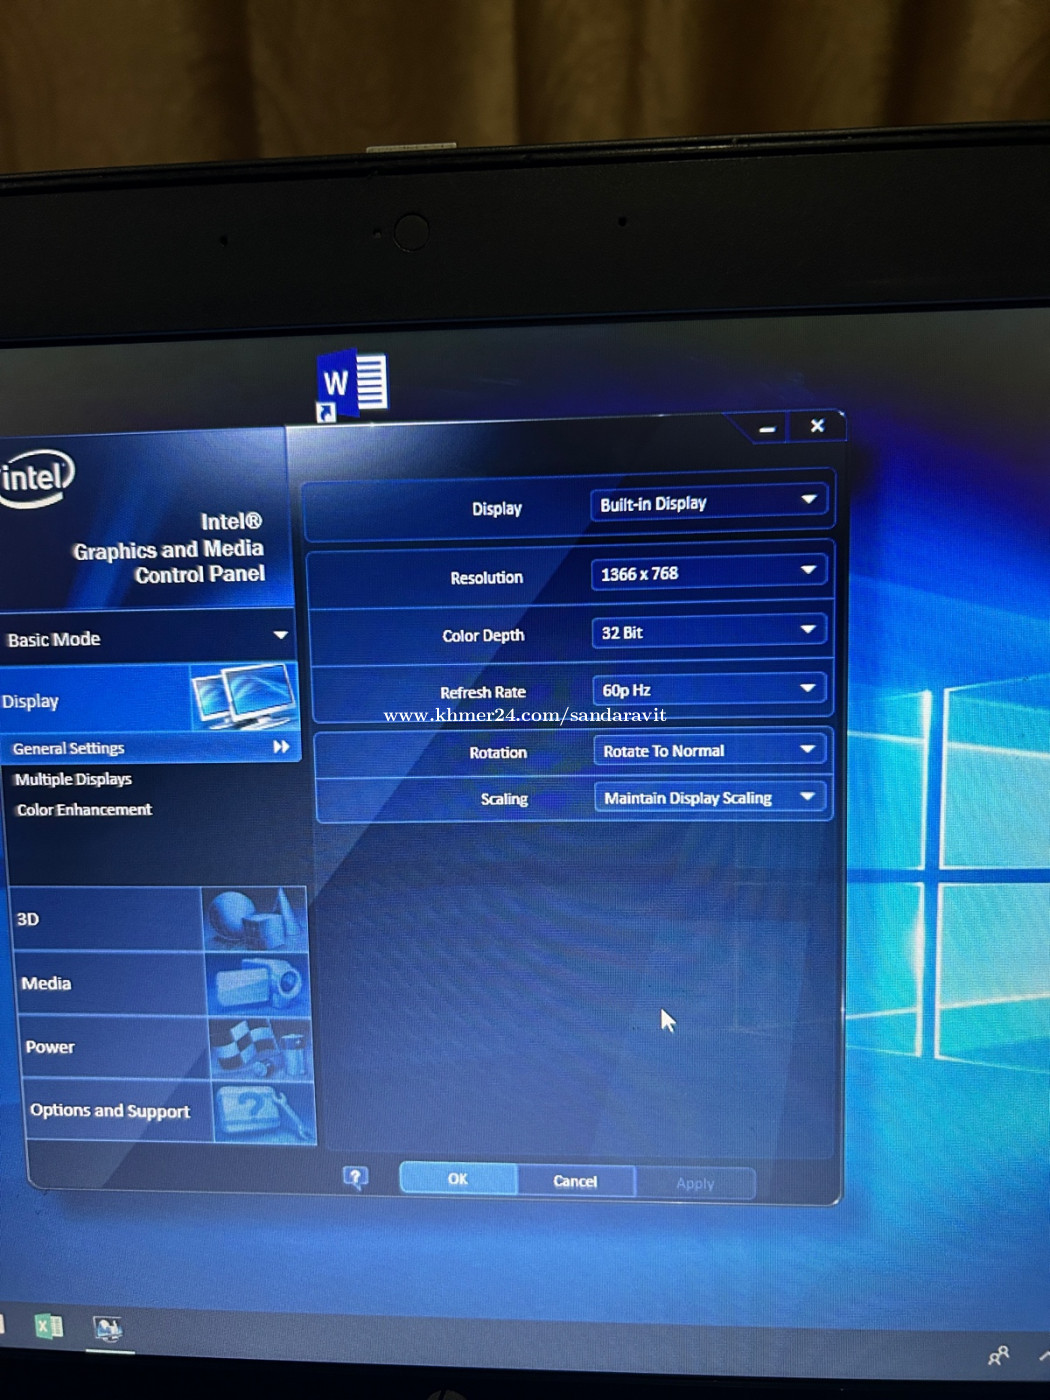This screenshot has height=1400, width=1050.
Task: Open the Rotation dropdown
Action: 712,750
